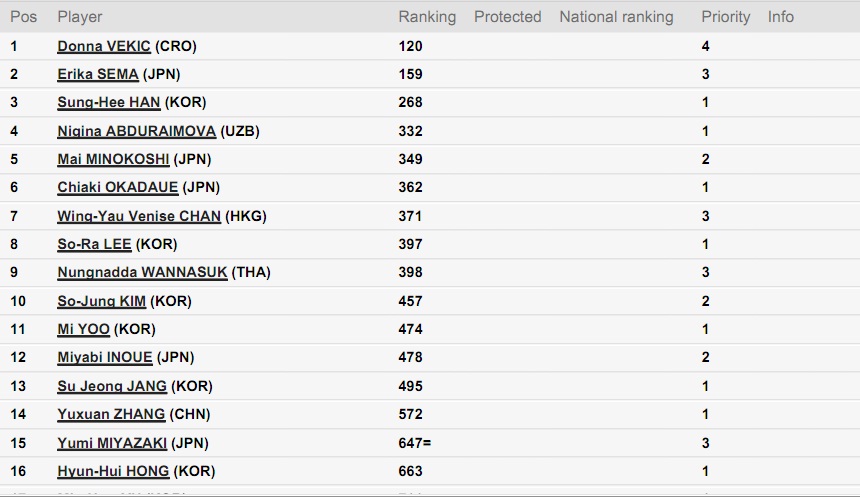Open So-Jung KIM profile link
Viewport: 860px width, 497px height.
click(x=101, y=301)
